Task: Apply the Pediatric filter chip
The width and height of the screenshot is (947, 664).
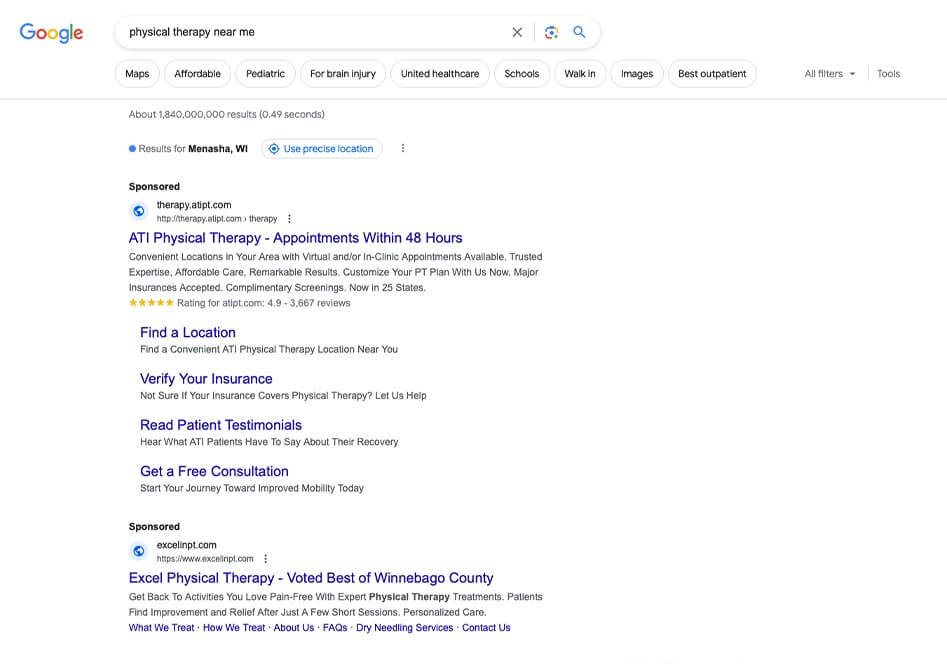Action: [x=265, y=74]
